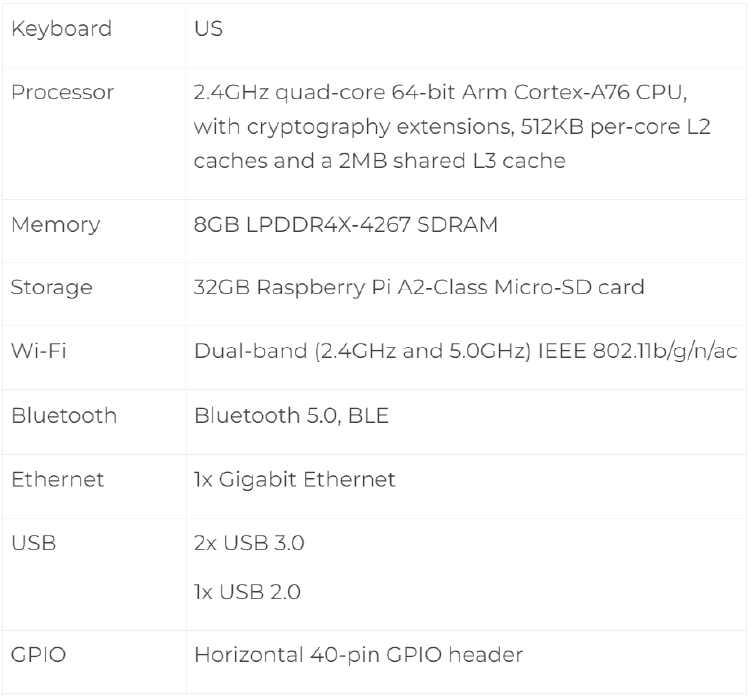Select the 1x Gigabit Ethernet value
Image resolution: width=751 pixels, height=696 pixels.
click(x=294, y=479)
